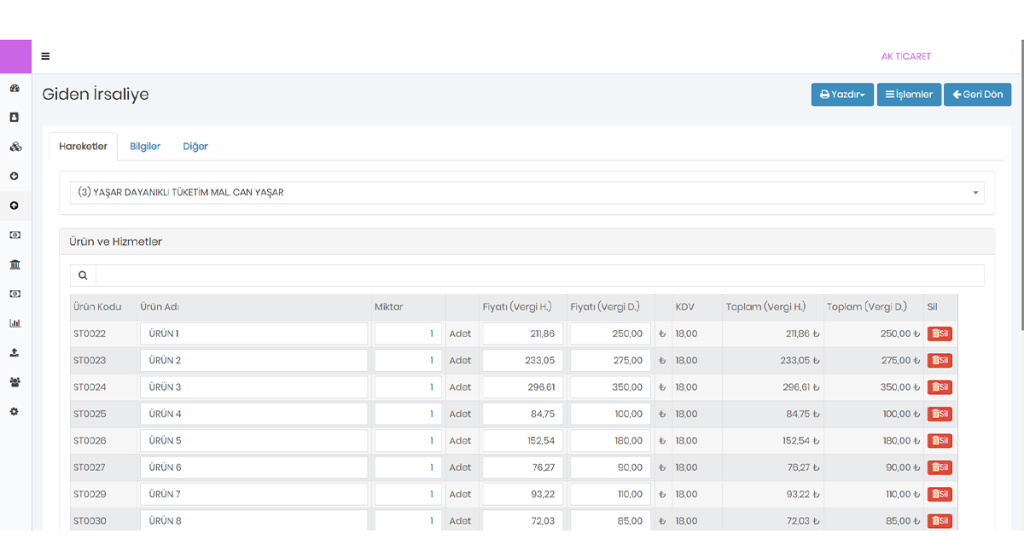1024x557 pixels.
Task: Click the magnifier icon beside product search
Action: 82,275
